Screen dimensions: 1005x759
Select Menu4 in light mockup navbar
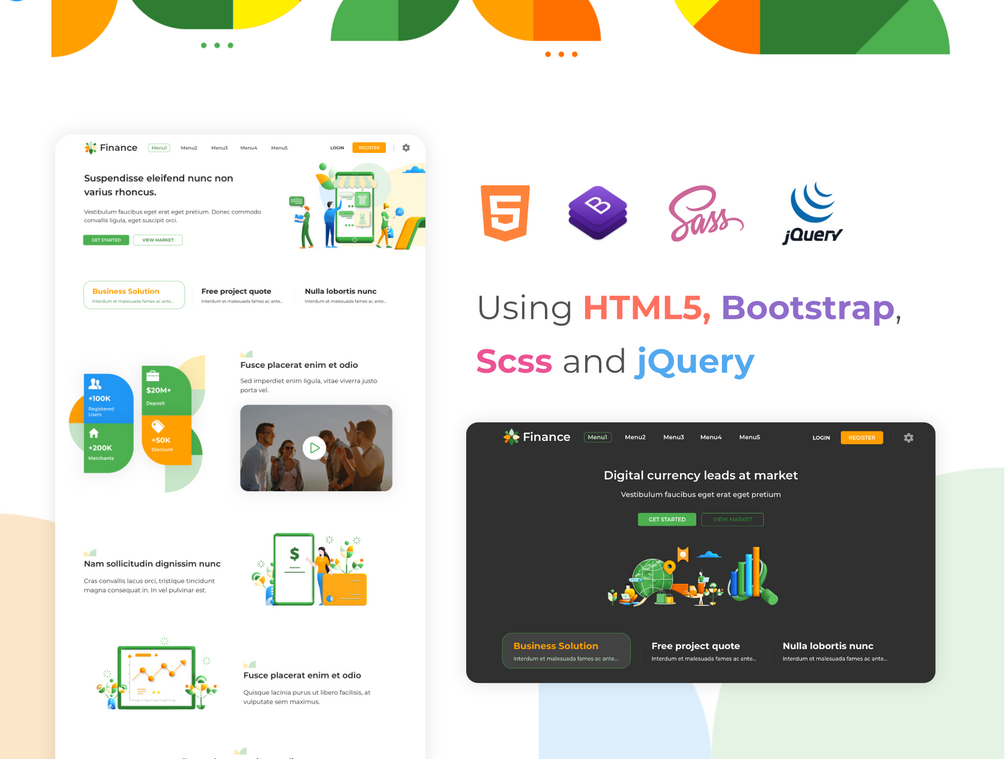249,148
